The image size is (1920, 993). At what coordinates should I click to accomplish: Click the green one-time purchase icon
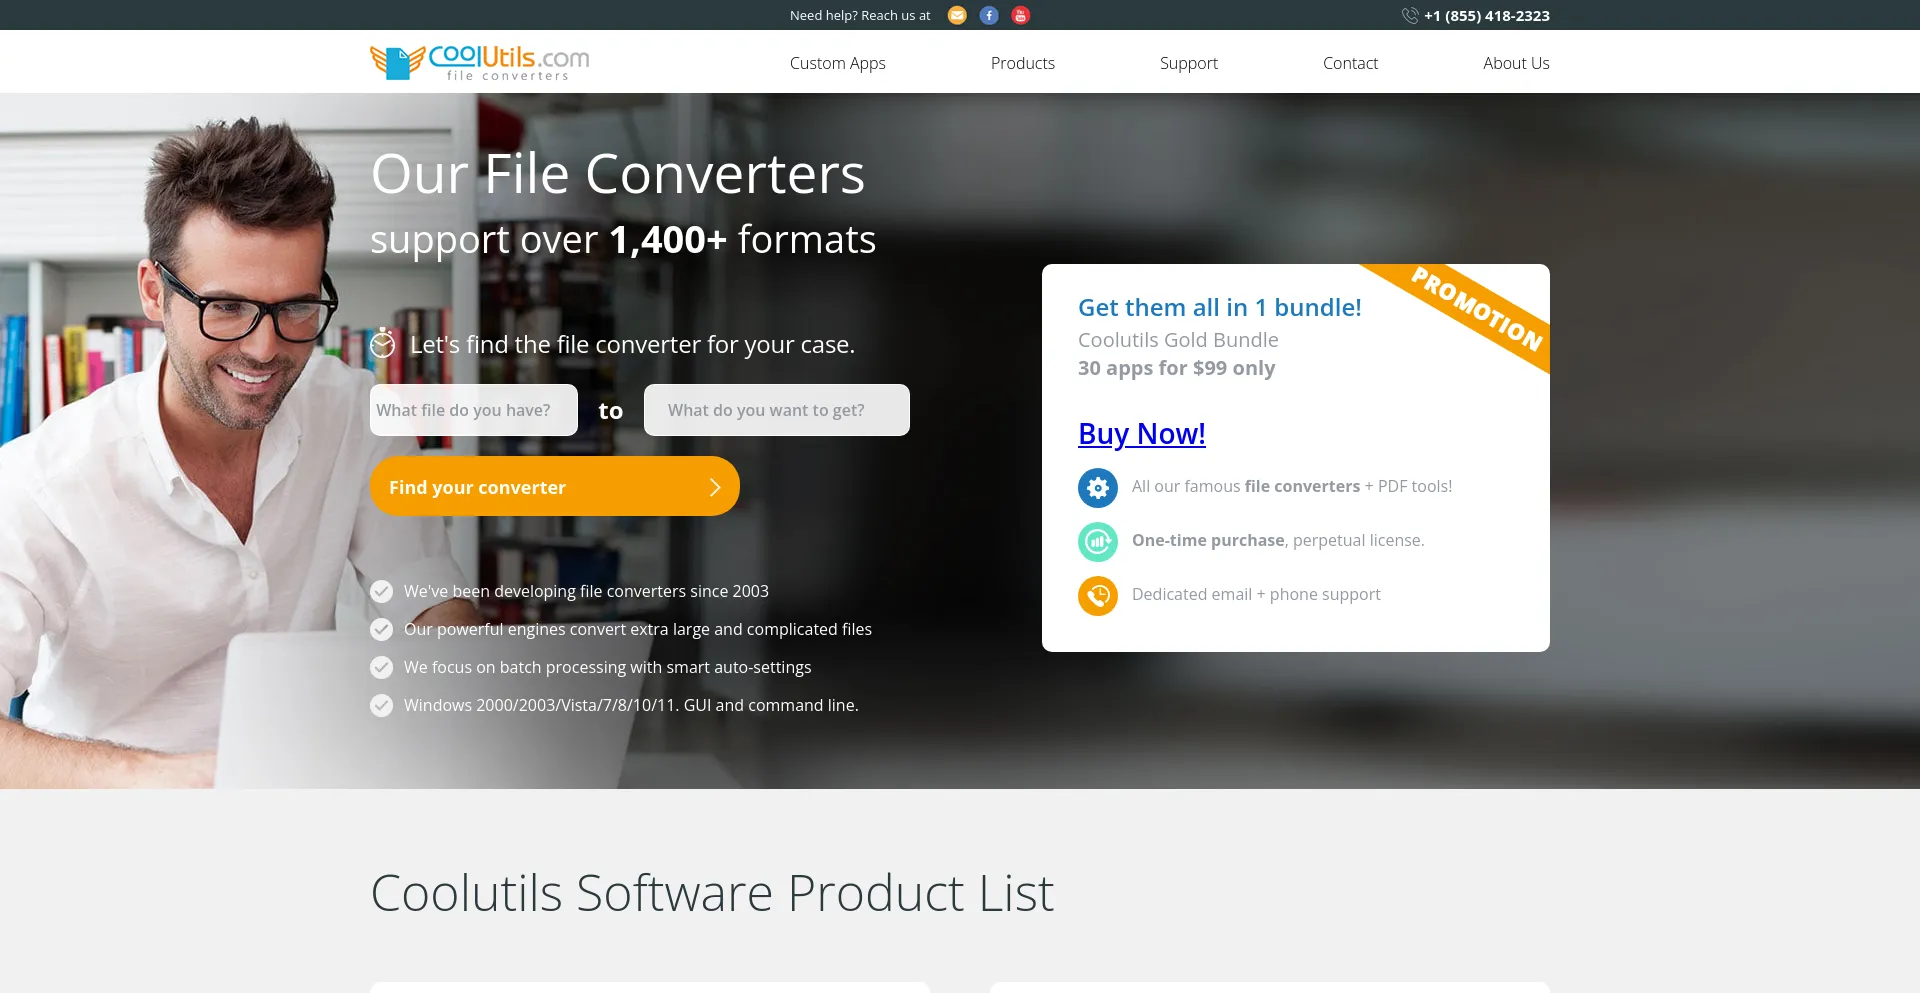1098,542
